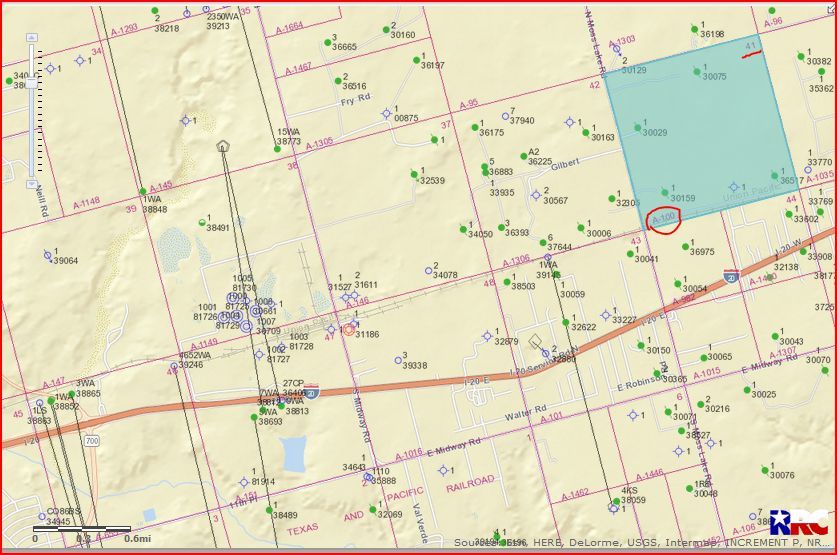
Task: Click the zoom slider track below the handle
Action: click(x=32, y=133)
